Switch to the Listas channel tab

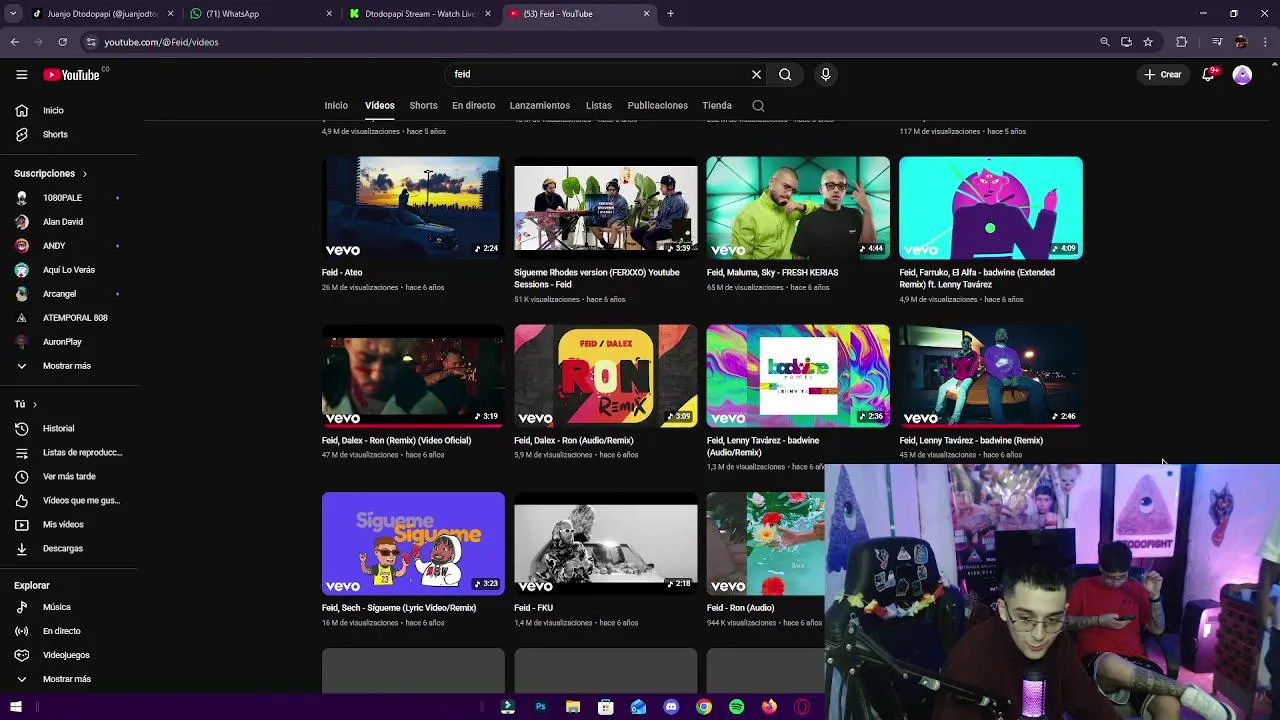(599, 105)
